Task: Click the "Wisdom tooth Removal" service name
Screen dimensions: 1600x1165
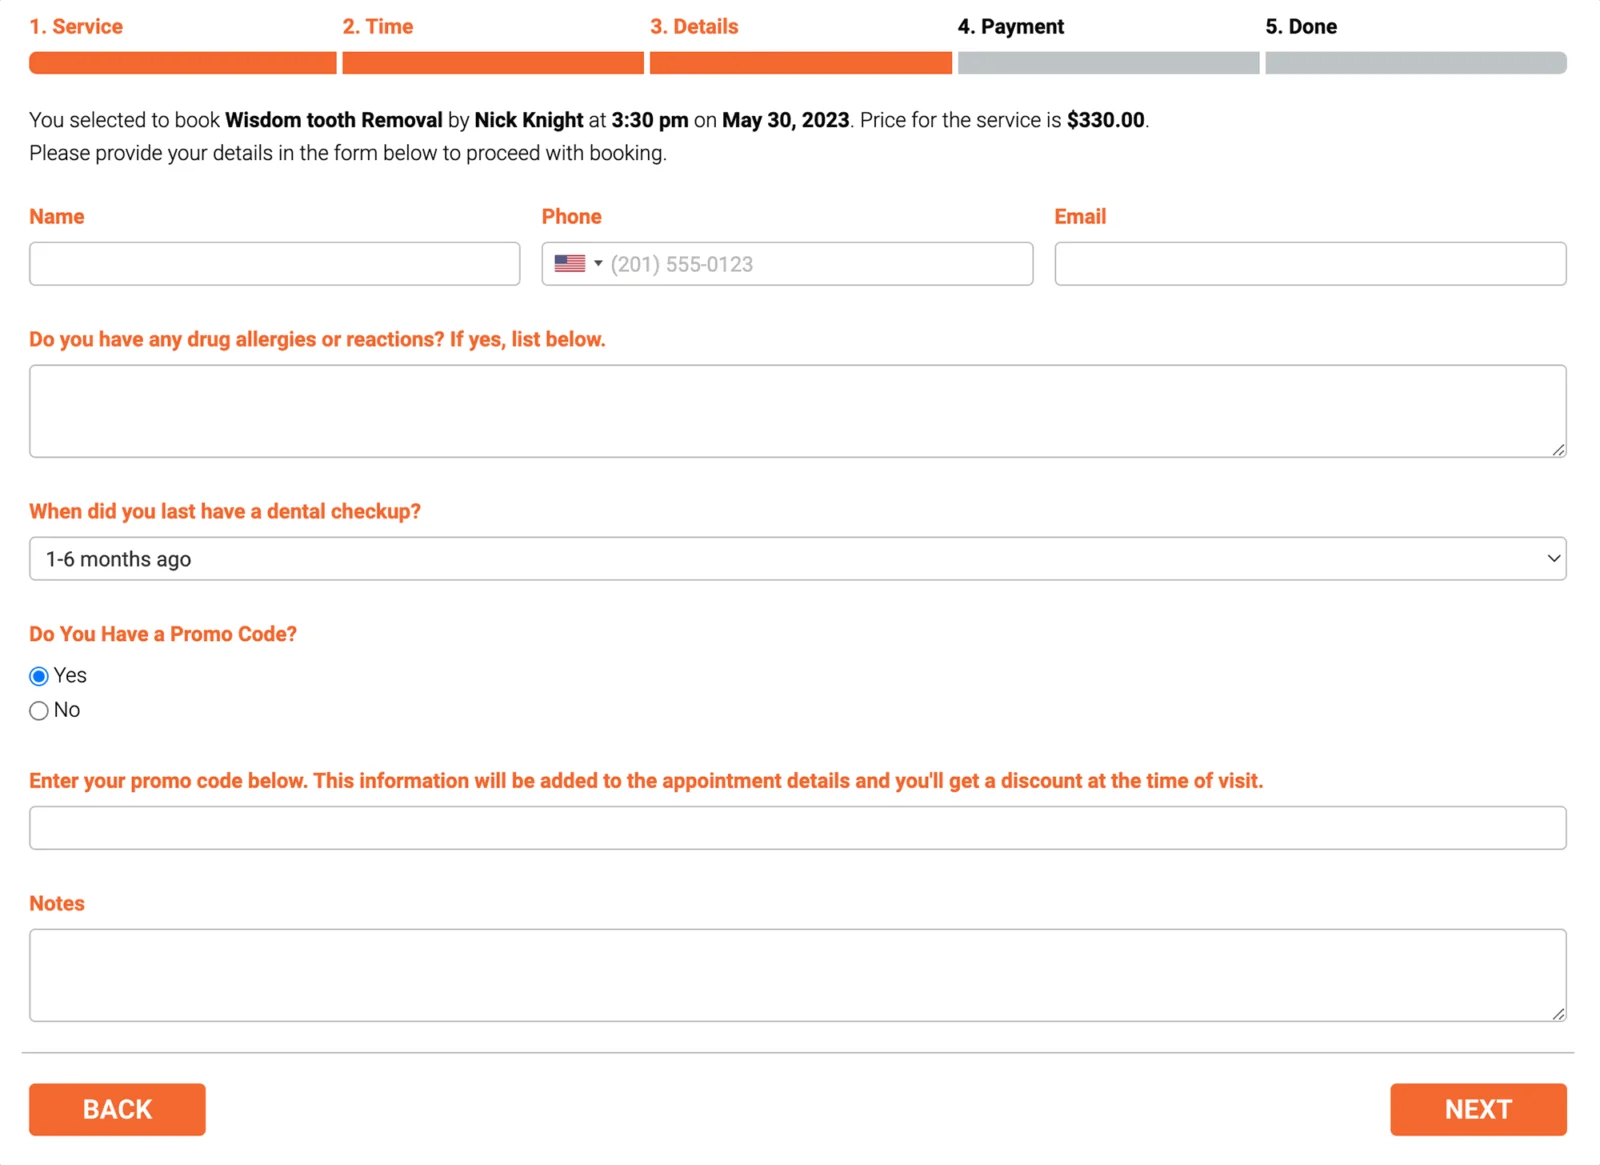Action: coord(334,120)
